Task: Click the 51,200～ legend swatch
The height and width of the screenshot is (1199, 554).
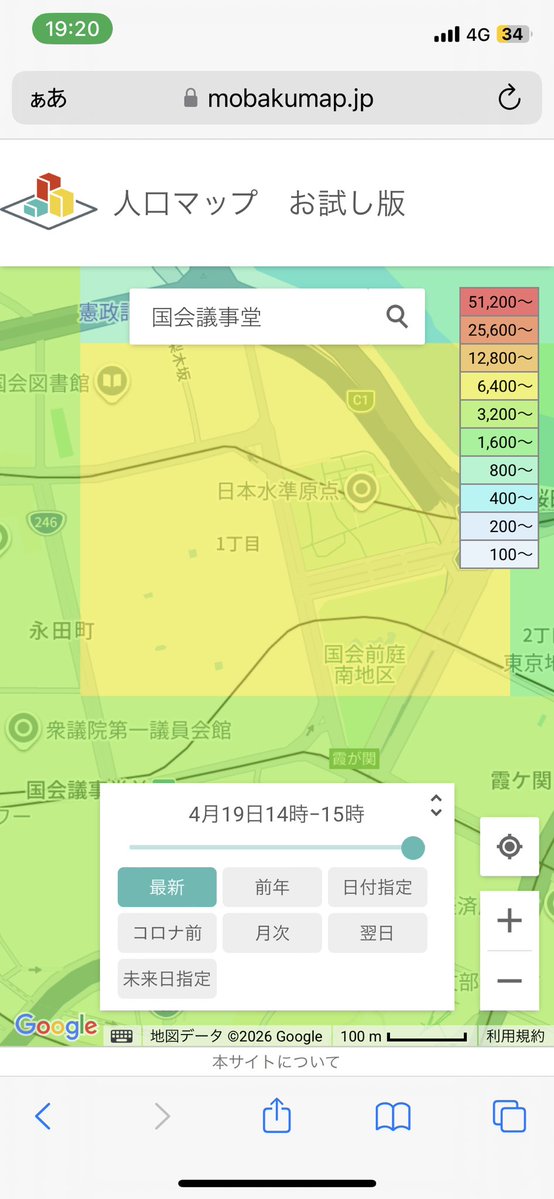Action: point(499,302)
